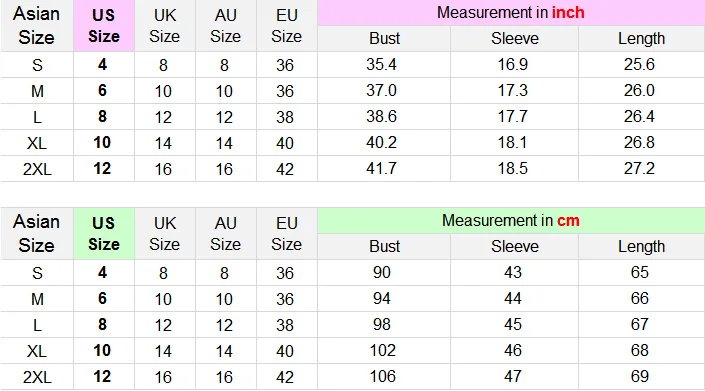Select the Asian Size header of top table

36,26
